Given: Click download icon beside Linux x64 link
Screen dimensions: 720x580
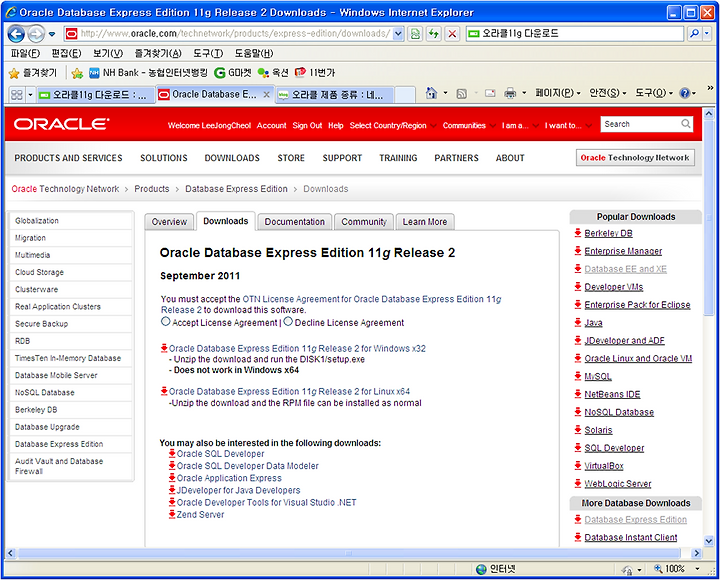Looking at the screenshot, I should 164,391.
